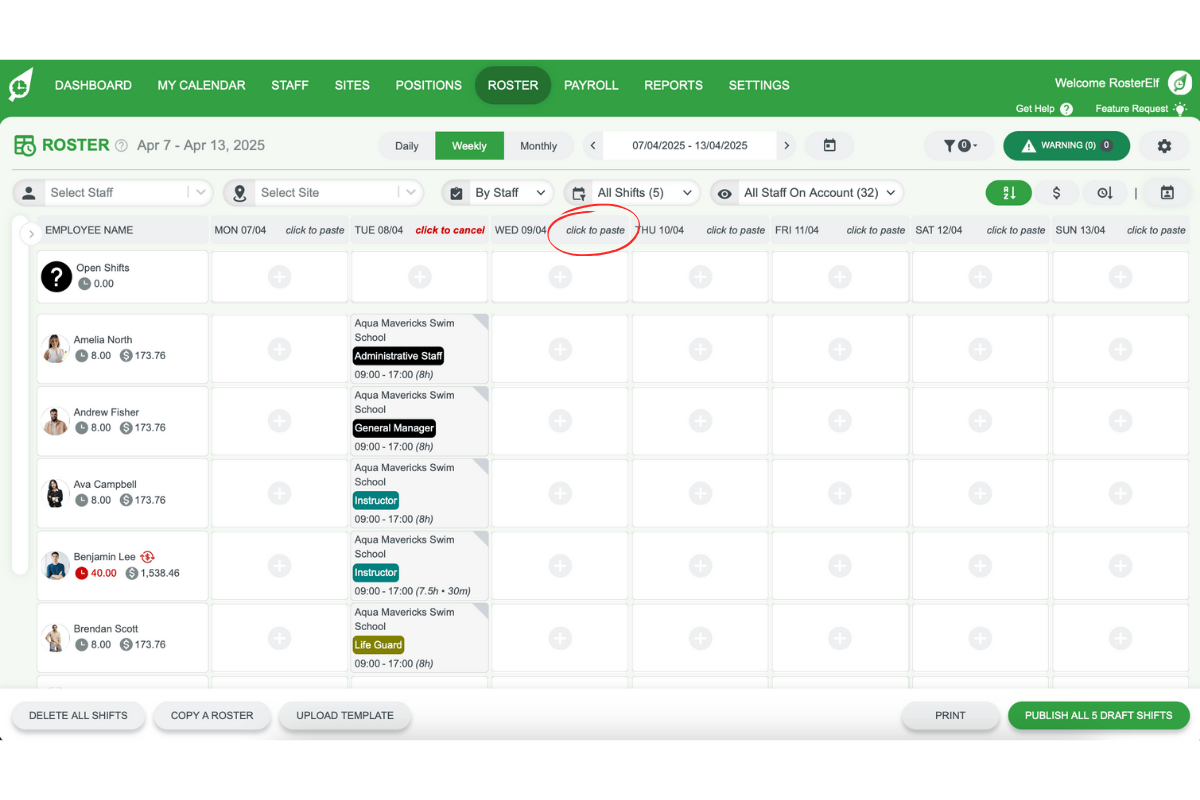1200x800 pixels.
Task: Switch to the Monthly view tab
Action: click(x=538, y=145)
